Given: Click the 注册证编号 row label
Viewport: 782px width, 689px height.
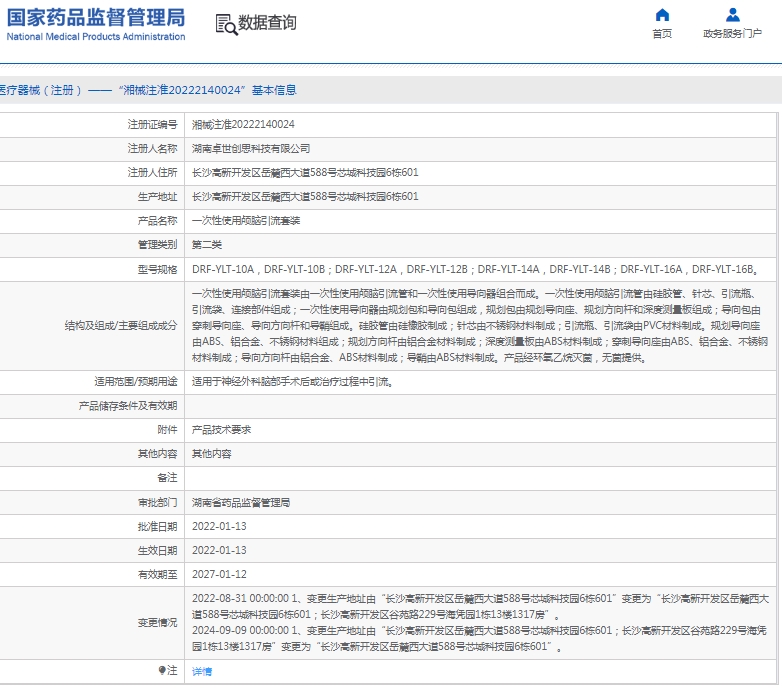Looking at the screenshot, I should (152, 125).
